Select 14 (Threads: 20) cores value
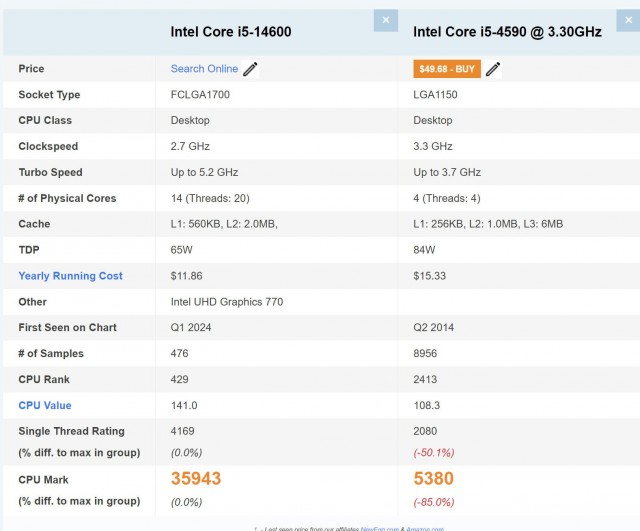640x531 pixels. [210, 198]
